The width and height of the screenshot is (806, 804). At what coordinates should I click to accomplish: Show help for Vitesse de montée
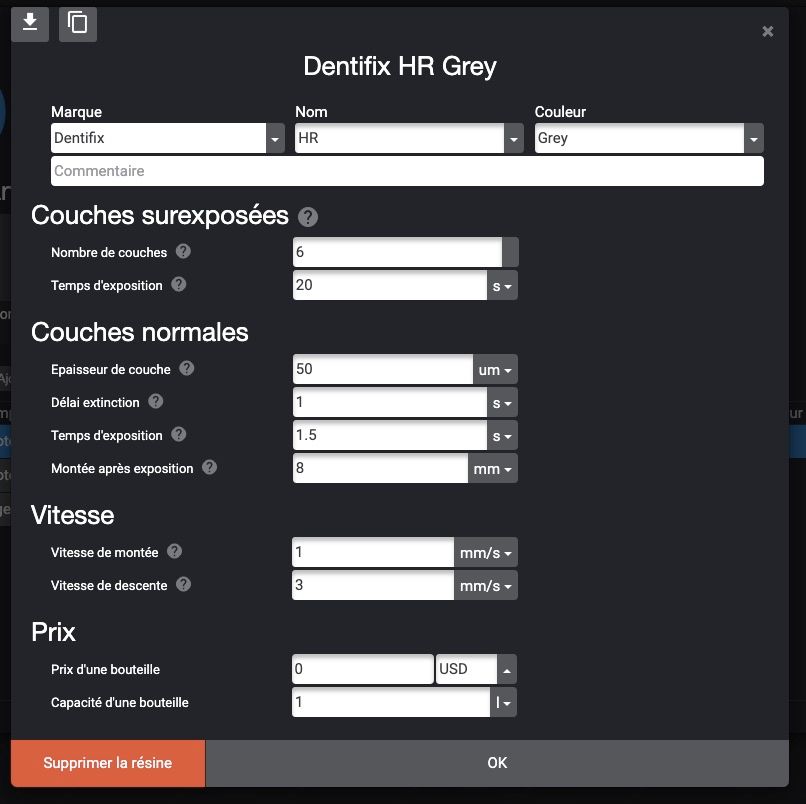click(x=174, y=551)
